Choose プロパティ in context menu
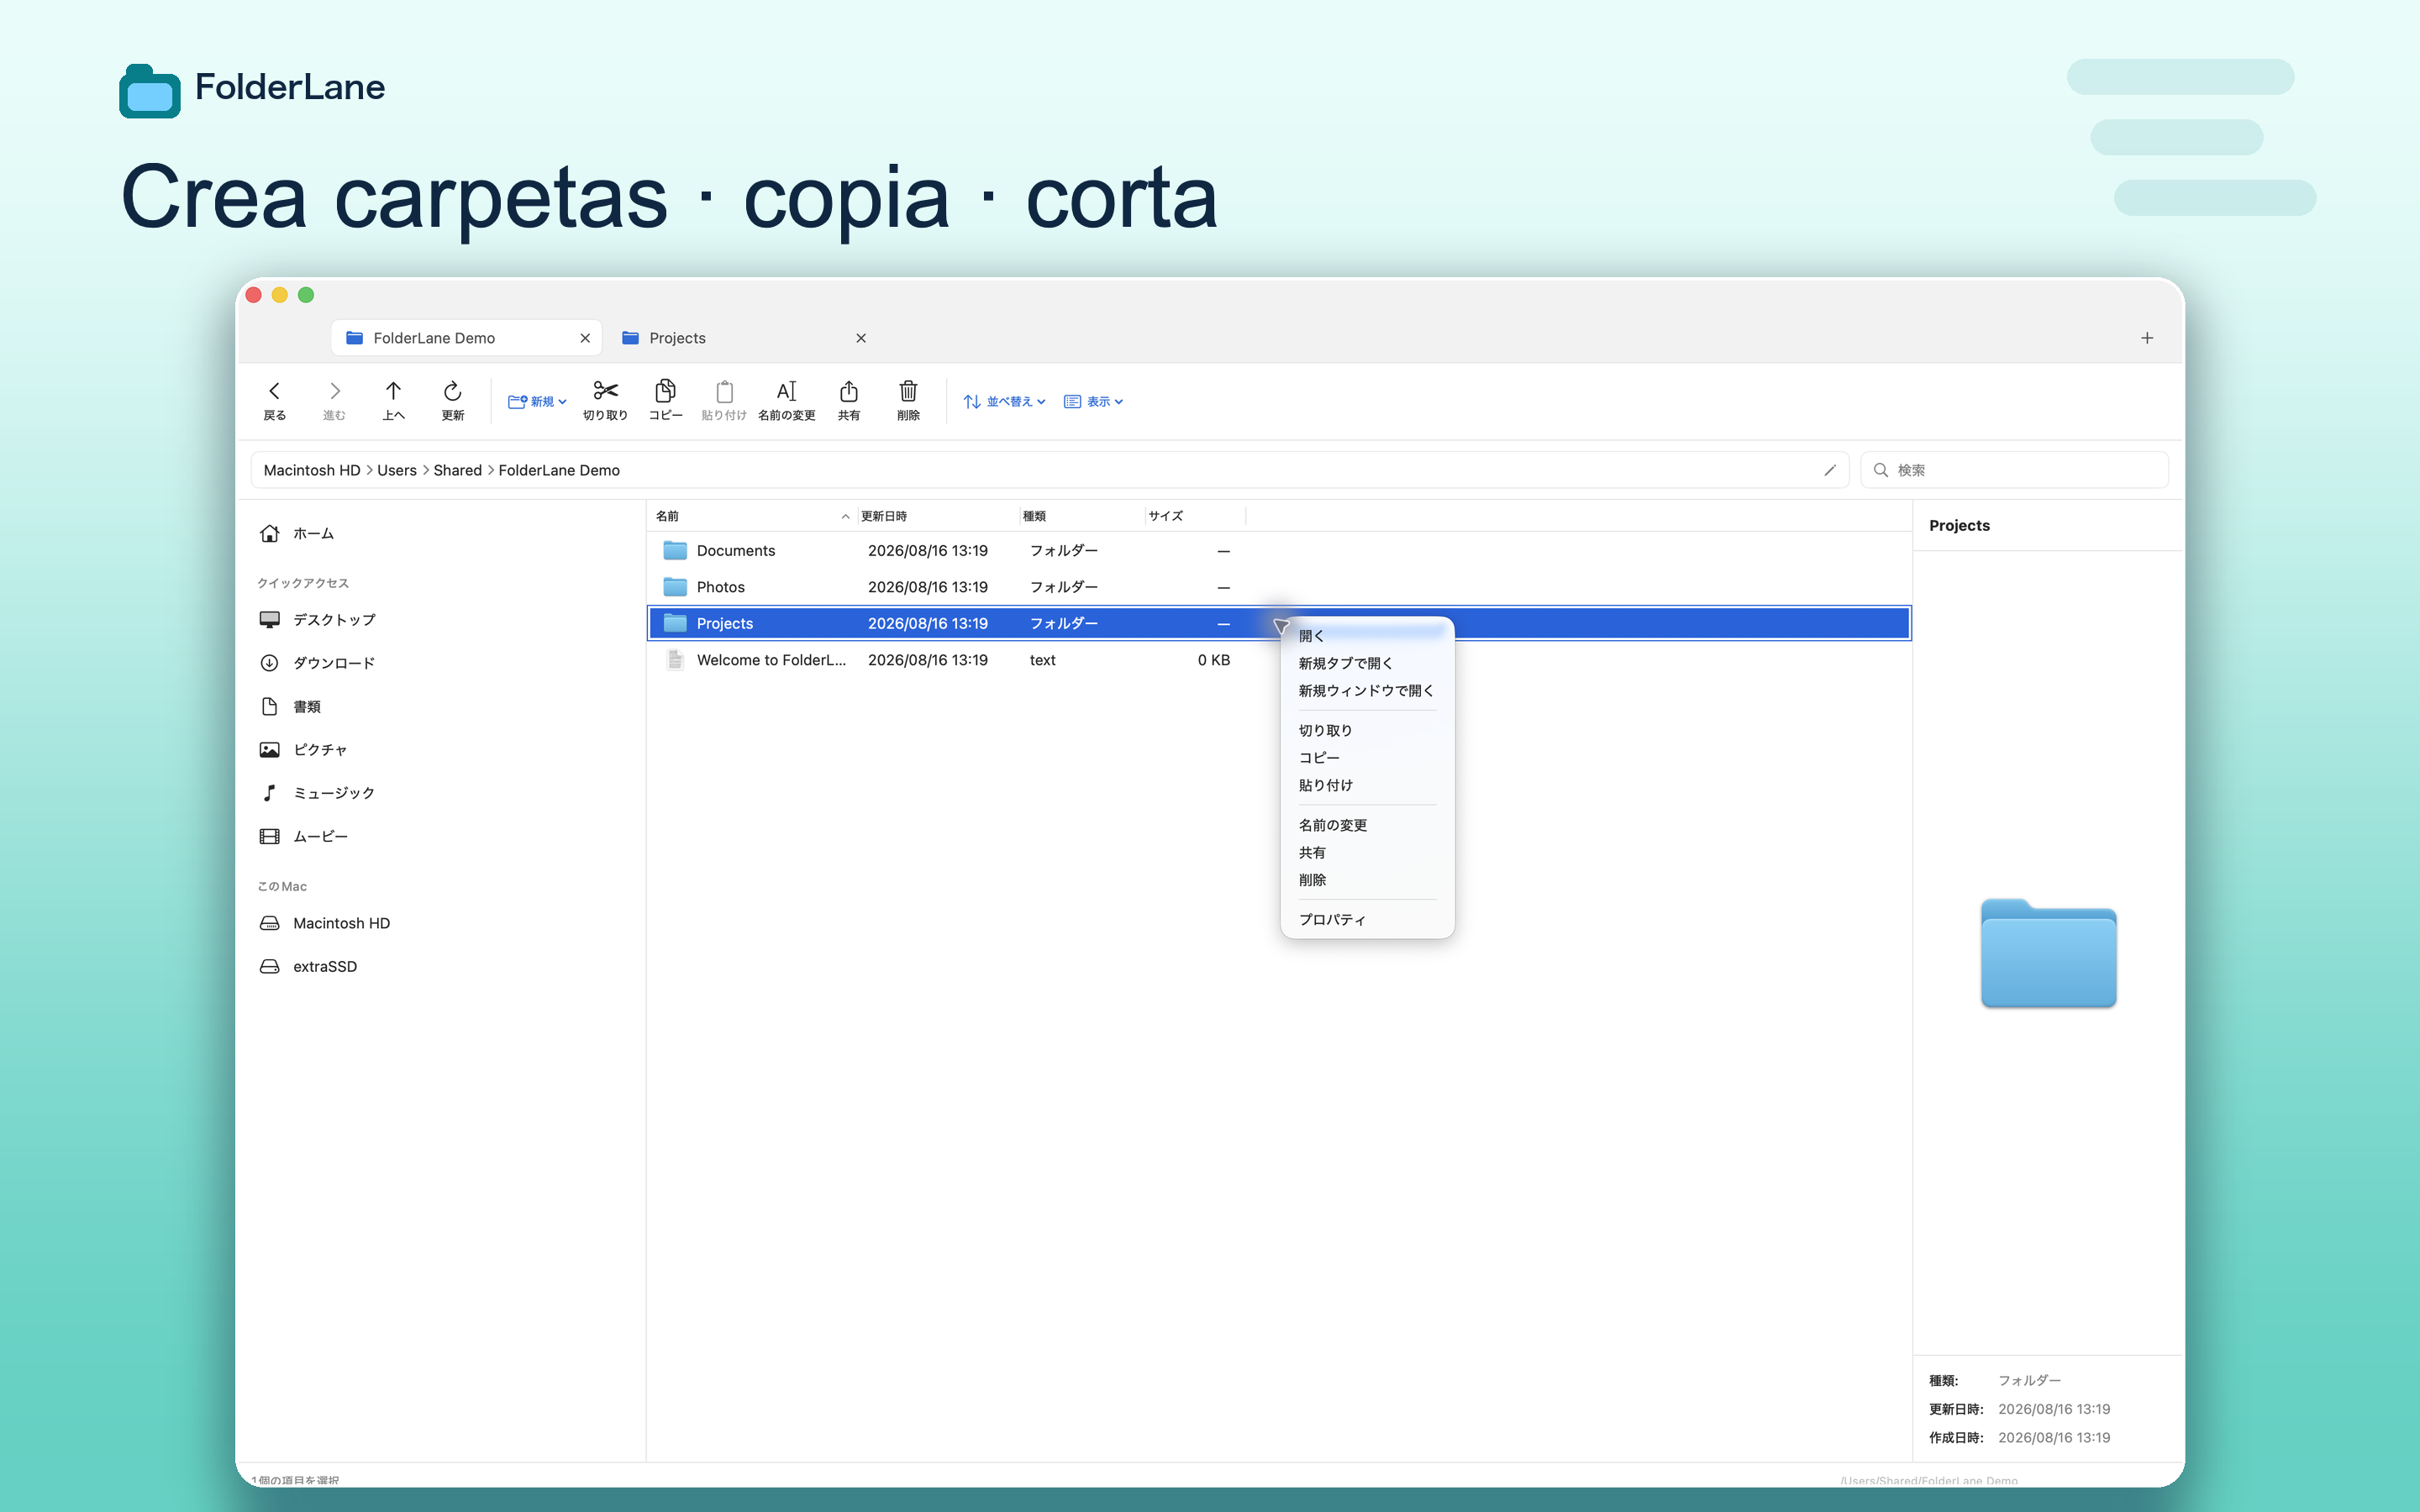Viewport: 2420px width, 1512px height. pyautogui.click(x=1367, y=920)
